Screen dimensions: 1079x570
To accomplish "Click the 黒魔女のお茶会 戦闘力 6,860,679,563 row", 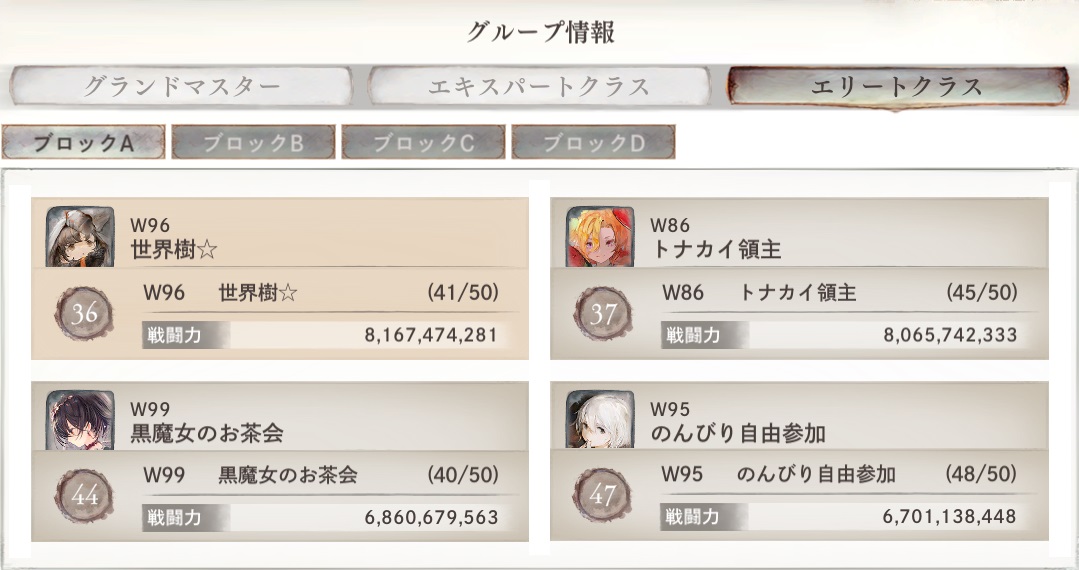I will 320,518.
